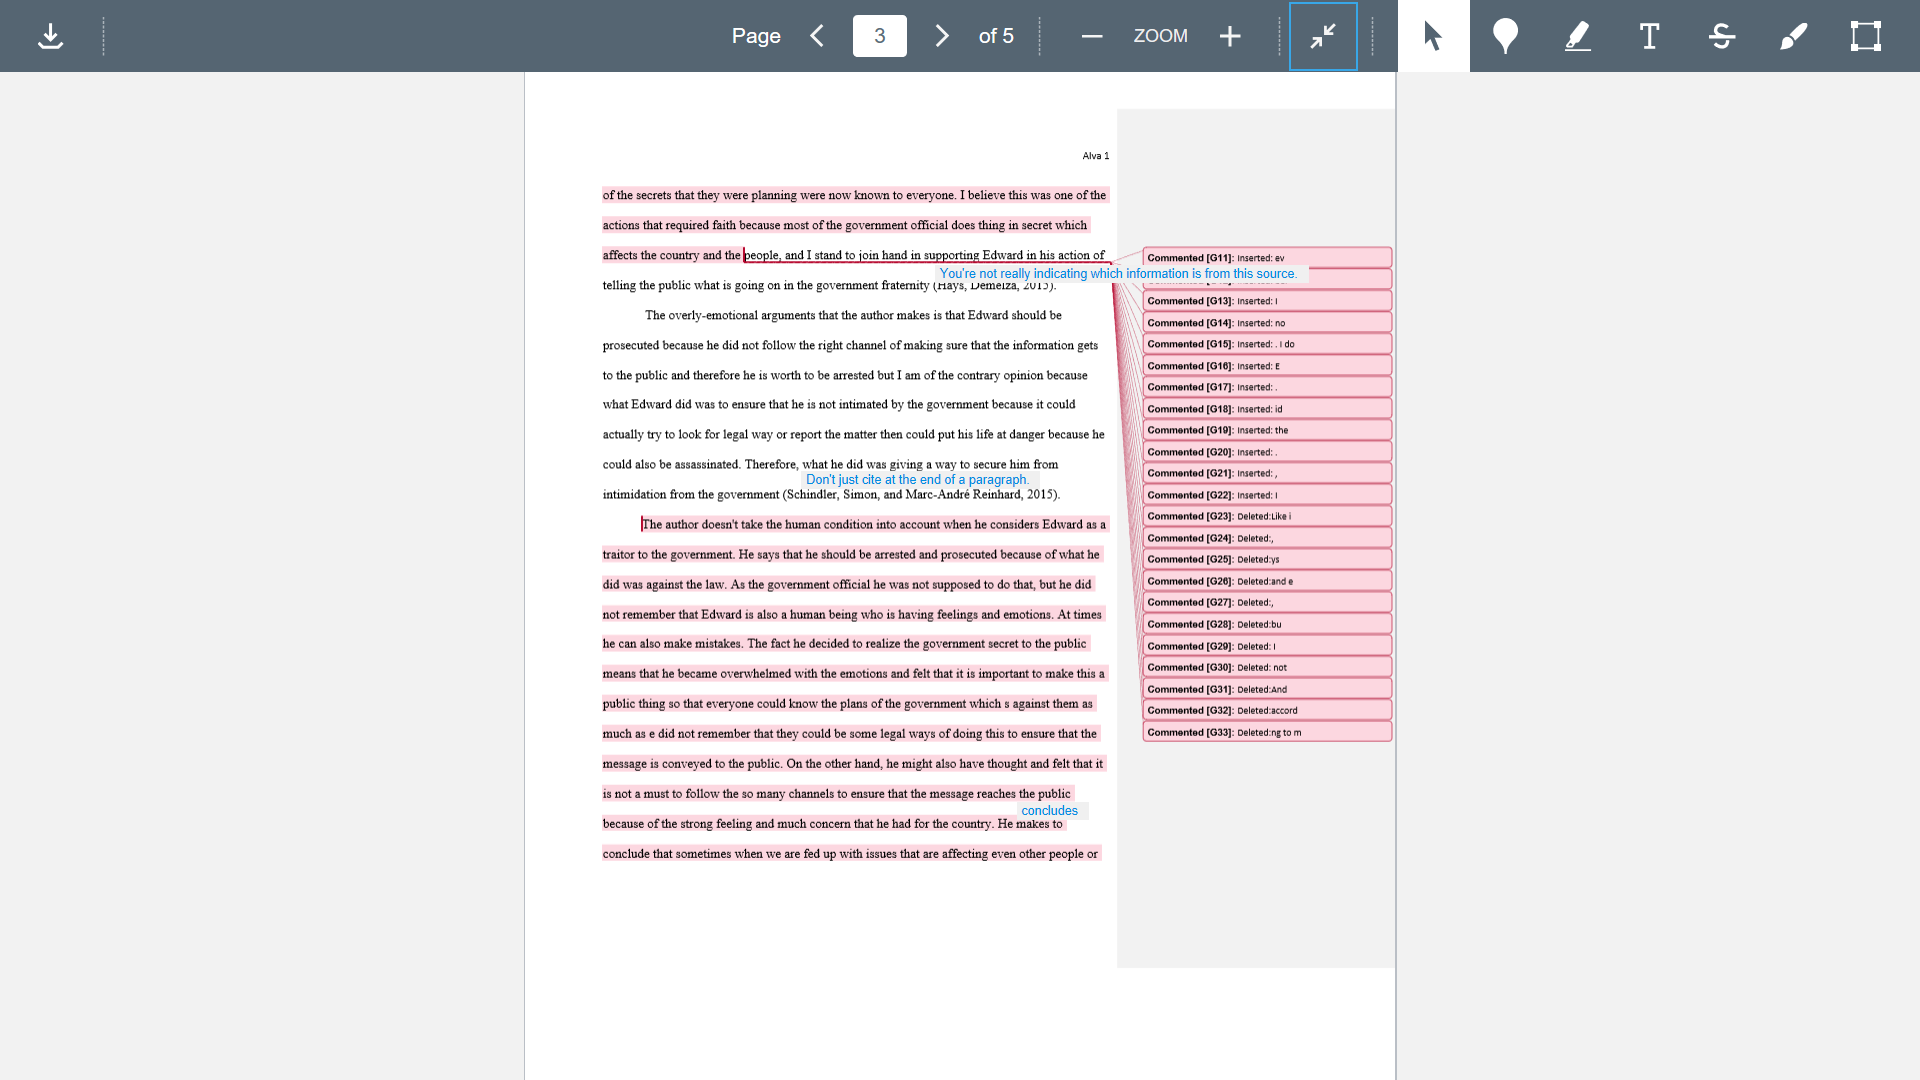Screen dimensions: 1920x1080
Task: Select the strikethrough tool
Action: tap(1722, 36)
